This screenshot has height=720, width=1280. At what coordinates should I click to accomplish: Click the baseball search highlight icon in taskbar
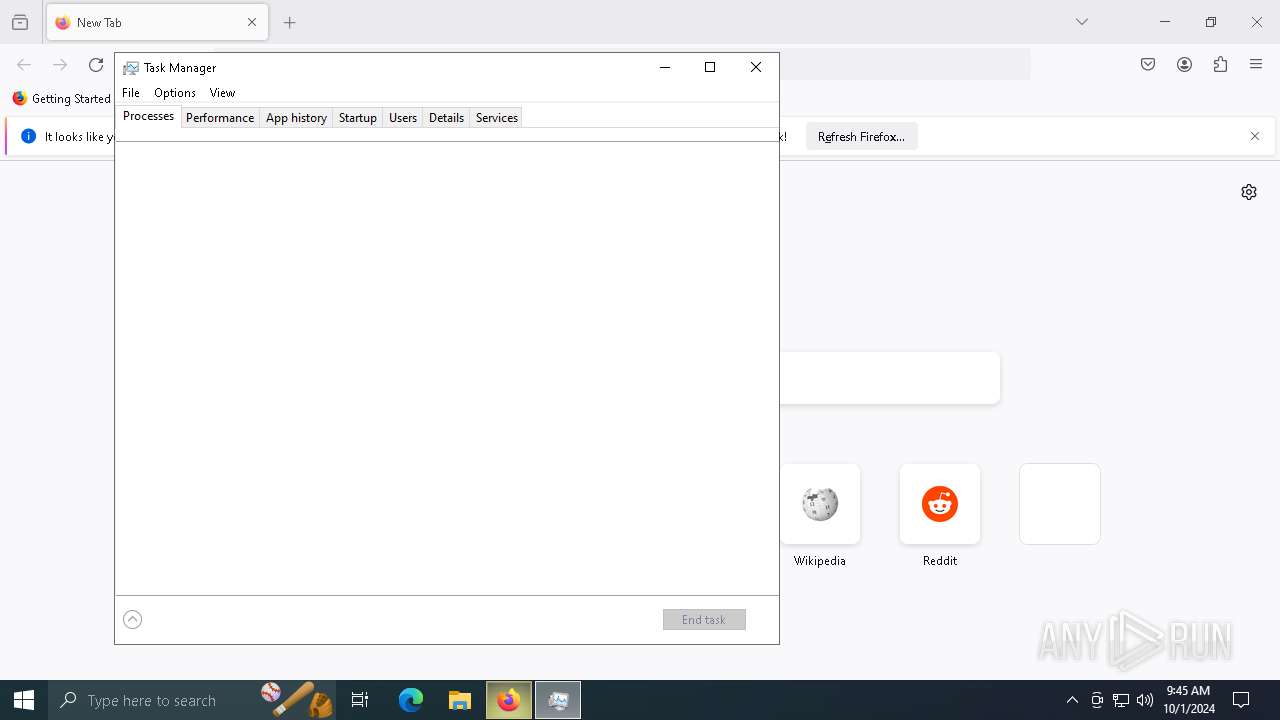(297, 699)
